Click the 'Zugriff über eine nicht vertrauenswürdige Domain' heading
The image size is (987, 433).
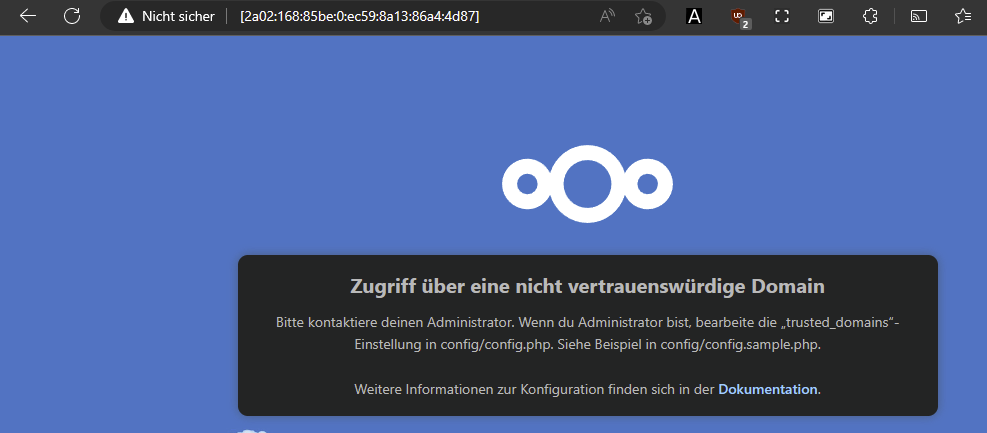587,286
